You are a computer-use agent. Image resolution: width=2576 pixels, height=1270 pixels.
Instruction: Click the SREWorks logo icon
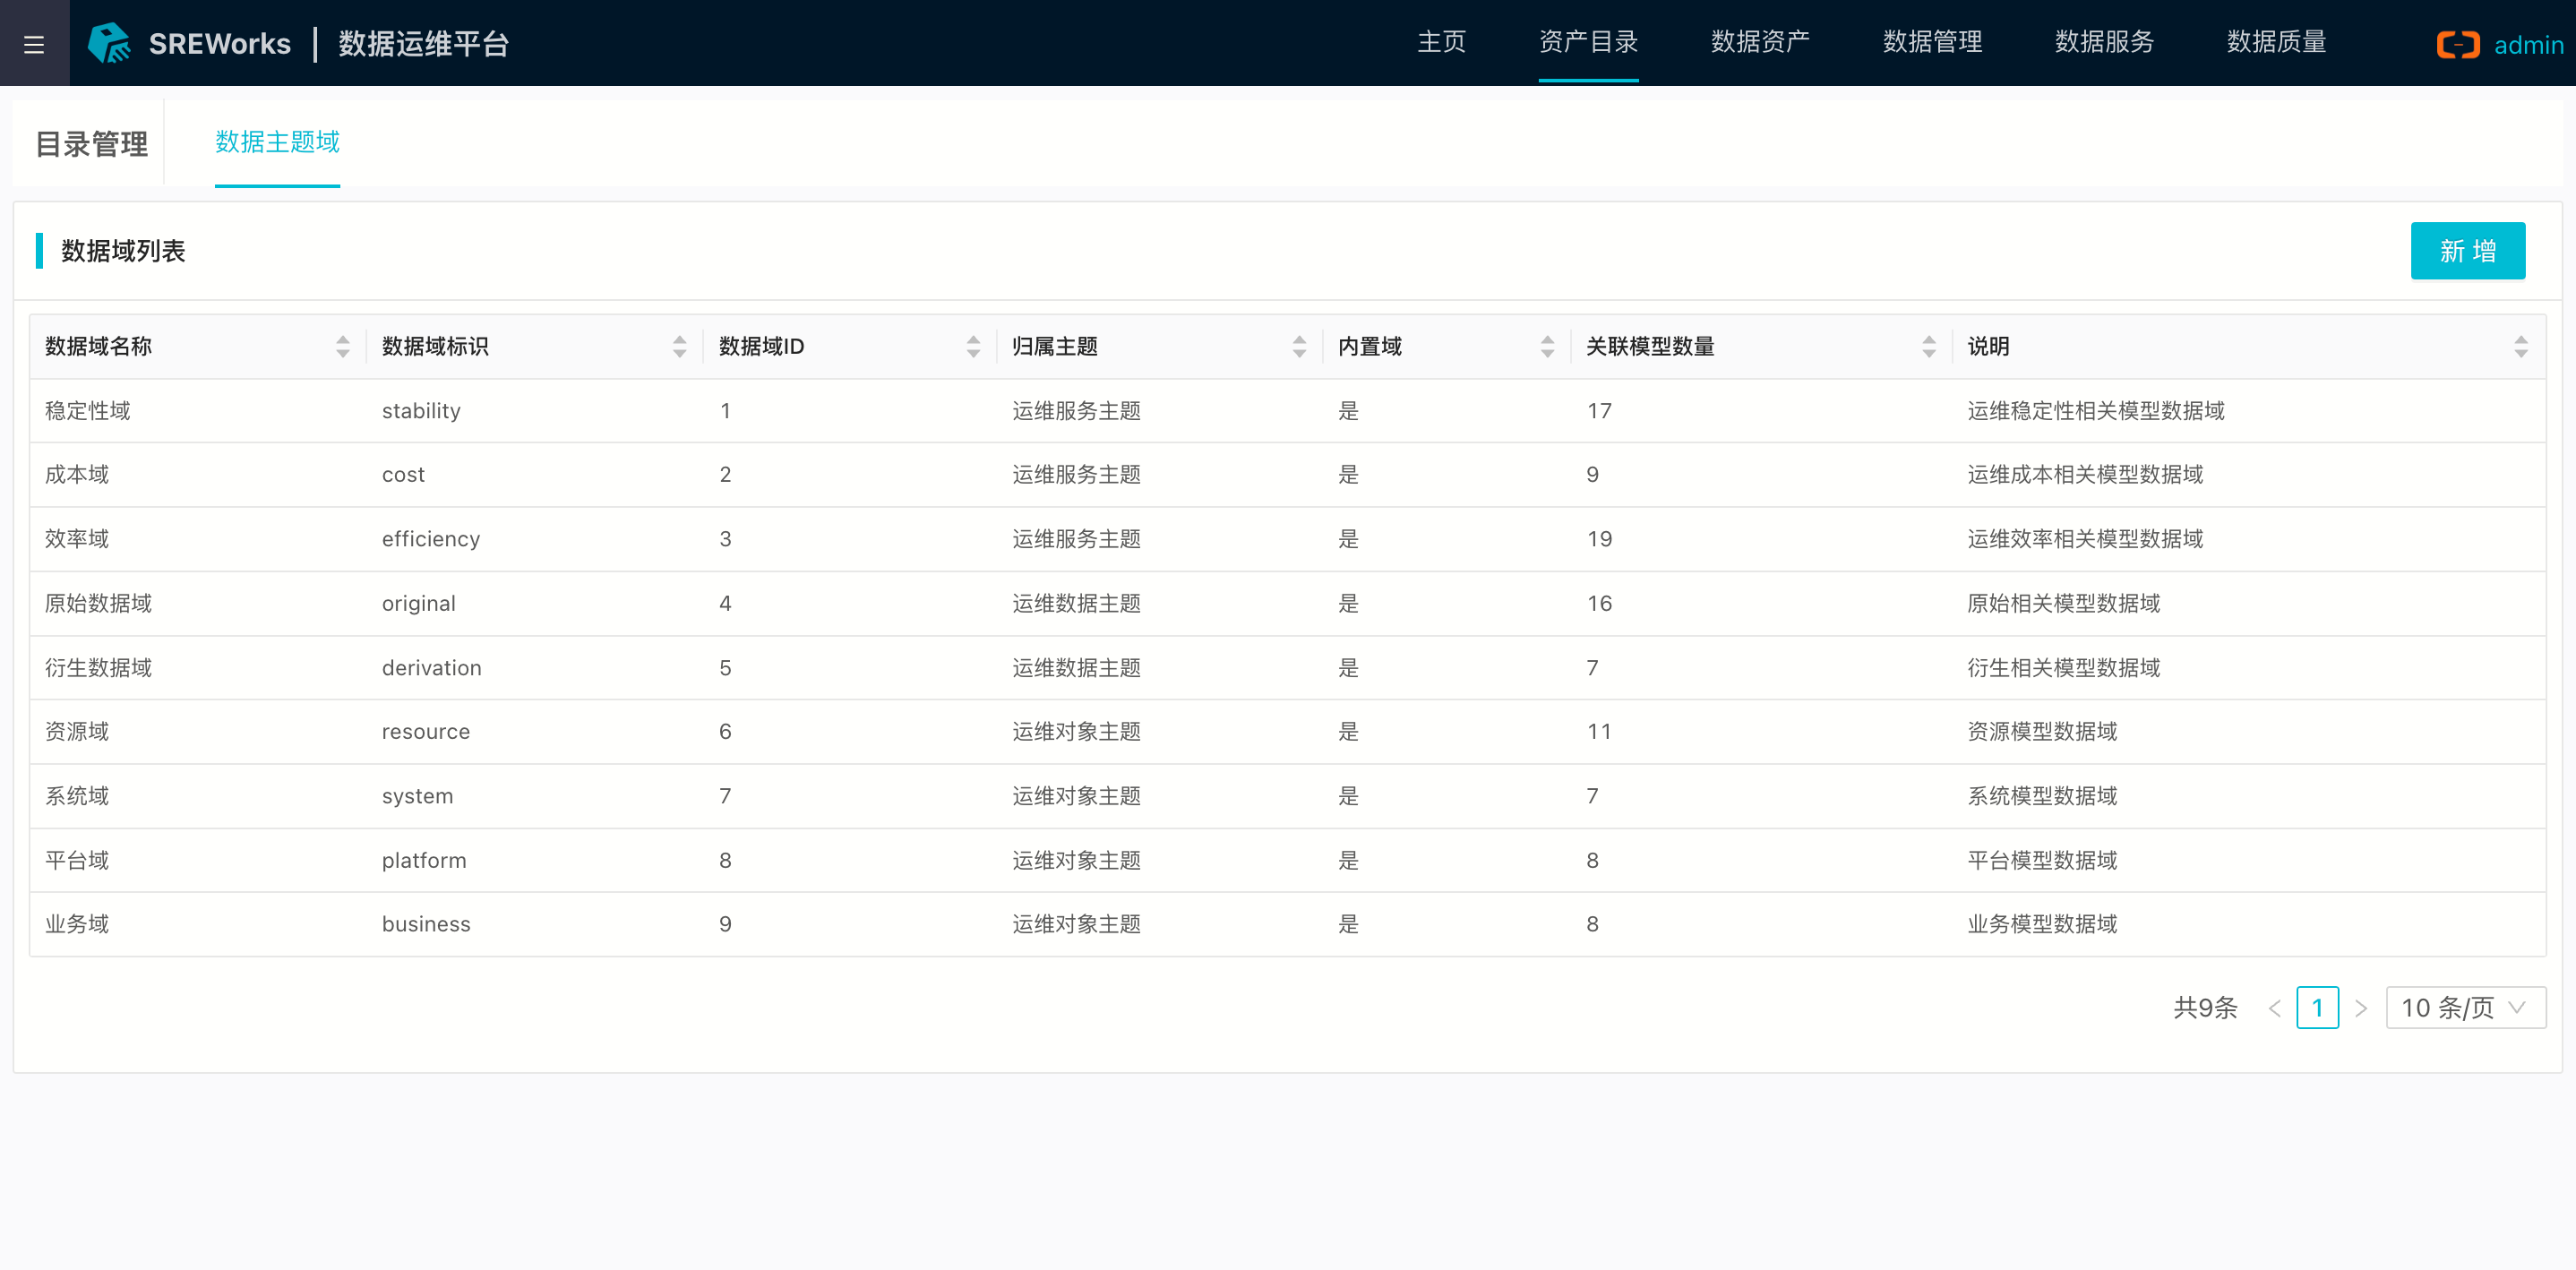tap(110, 43)
